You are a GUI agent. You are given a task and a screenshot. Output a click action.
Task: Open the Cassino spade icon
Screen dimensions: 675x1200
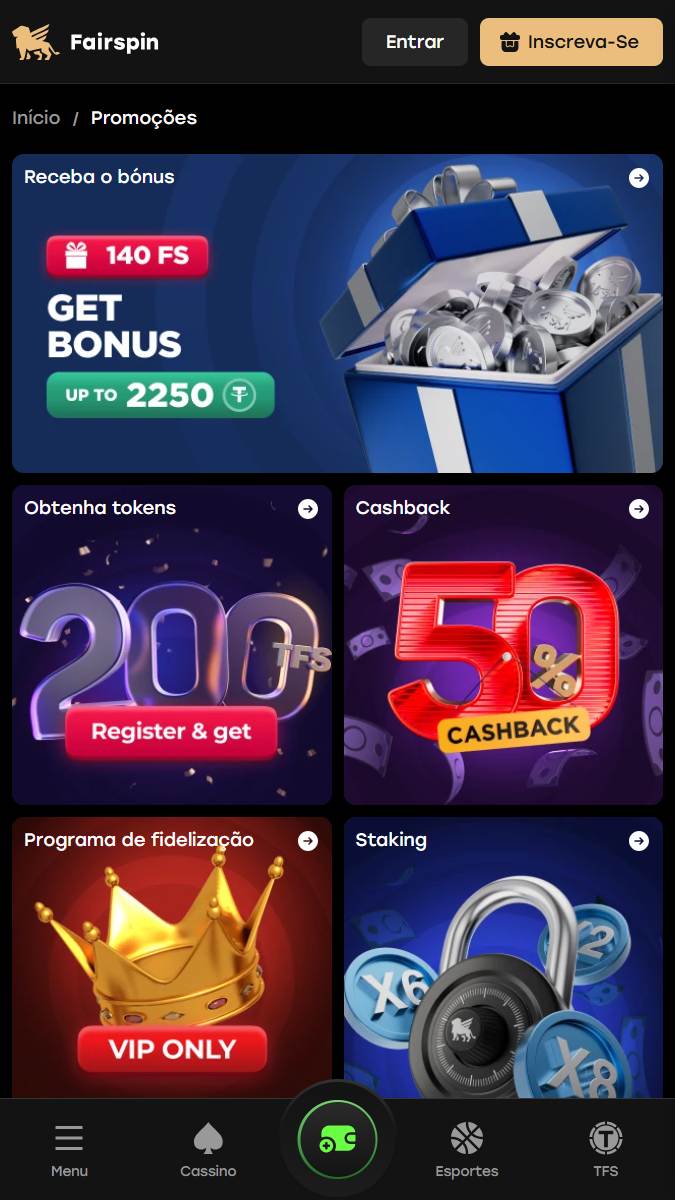click(208, 1138)
